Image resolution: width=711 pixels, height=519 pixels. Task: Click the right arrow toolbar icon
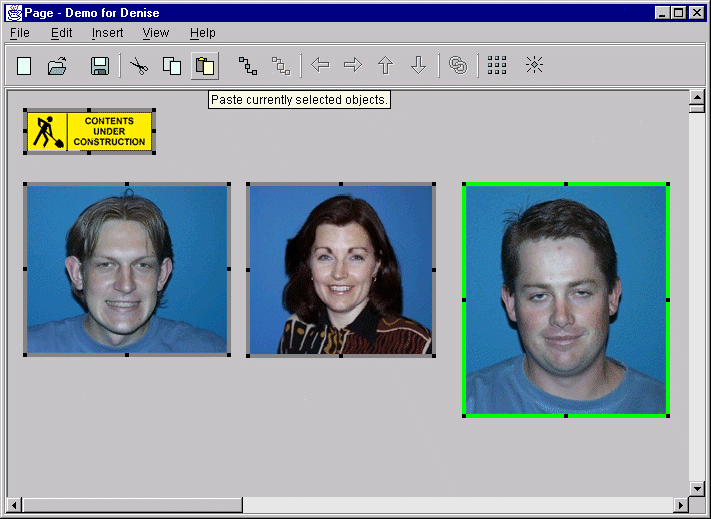(x=353, y=66)
